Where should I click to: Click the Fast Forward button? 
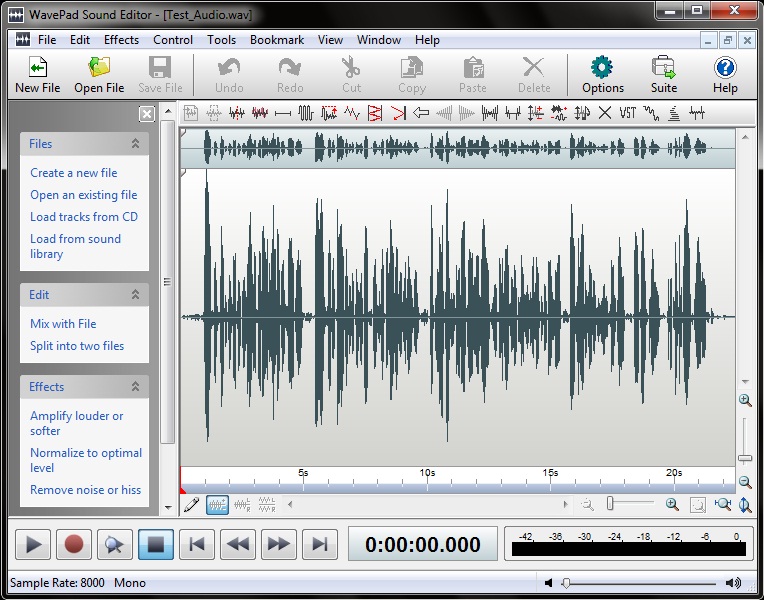point(279,544)
